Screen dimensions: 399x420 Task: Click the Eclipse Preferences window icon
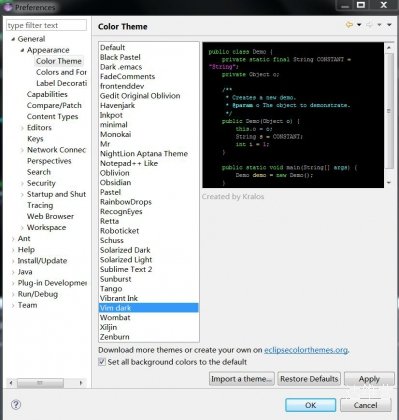point(8,7)
